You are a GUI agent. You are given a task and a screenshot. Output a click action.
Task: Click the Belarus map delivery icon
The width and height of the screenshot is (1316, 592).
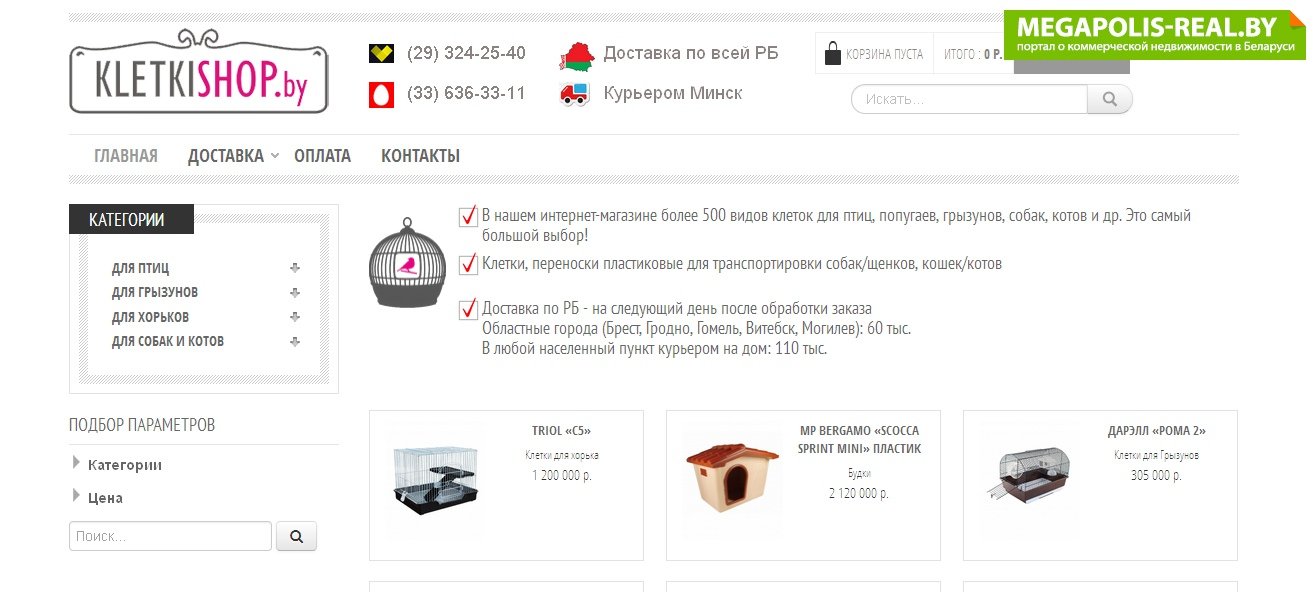(x=576, y=56)
